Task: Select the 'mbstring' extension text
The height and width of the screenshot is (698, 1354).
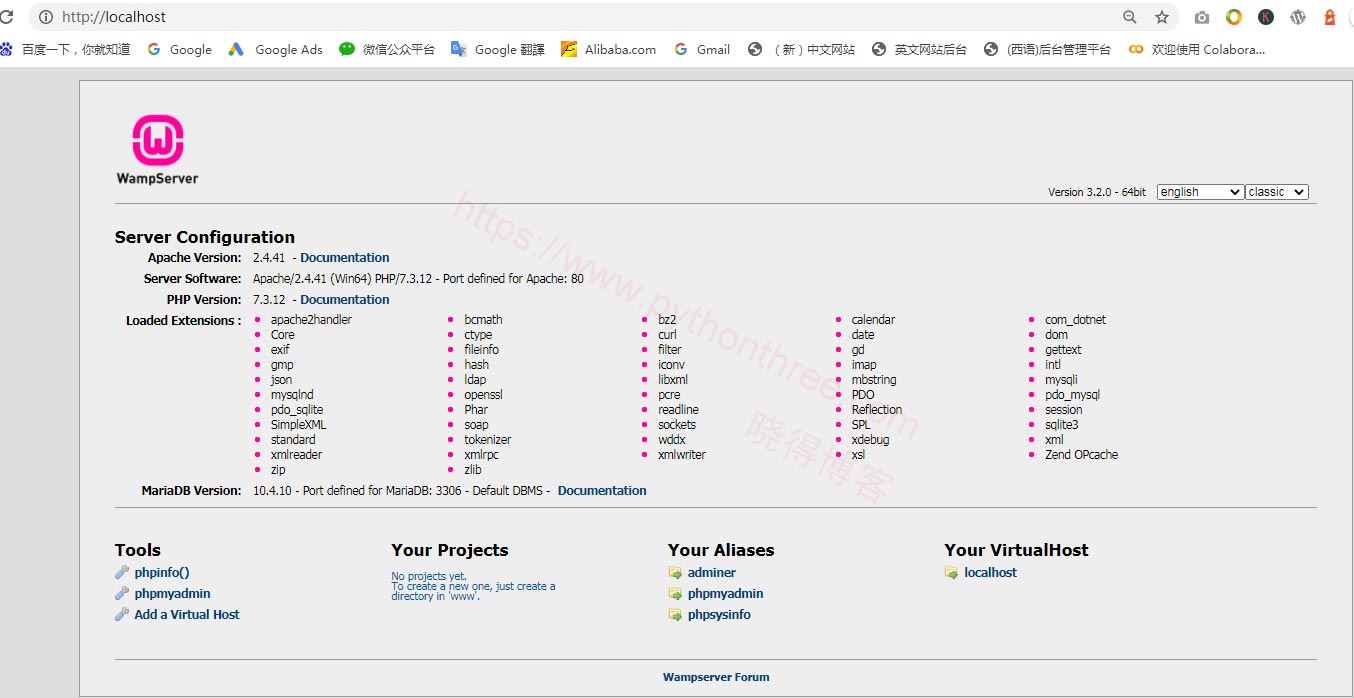Action: (874, 380)
